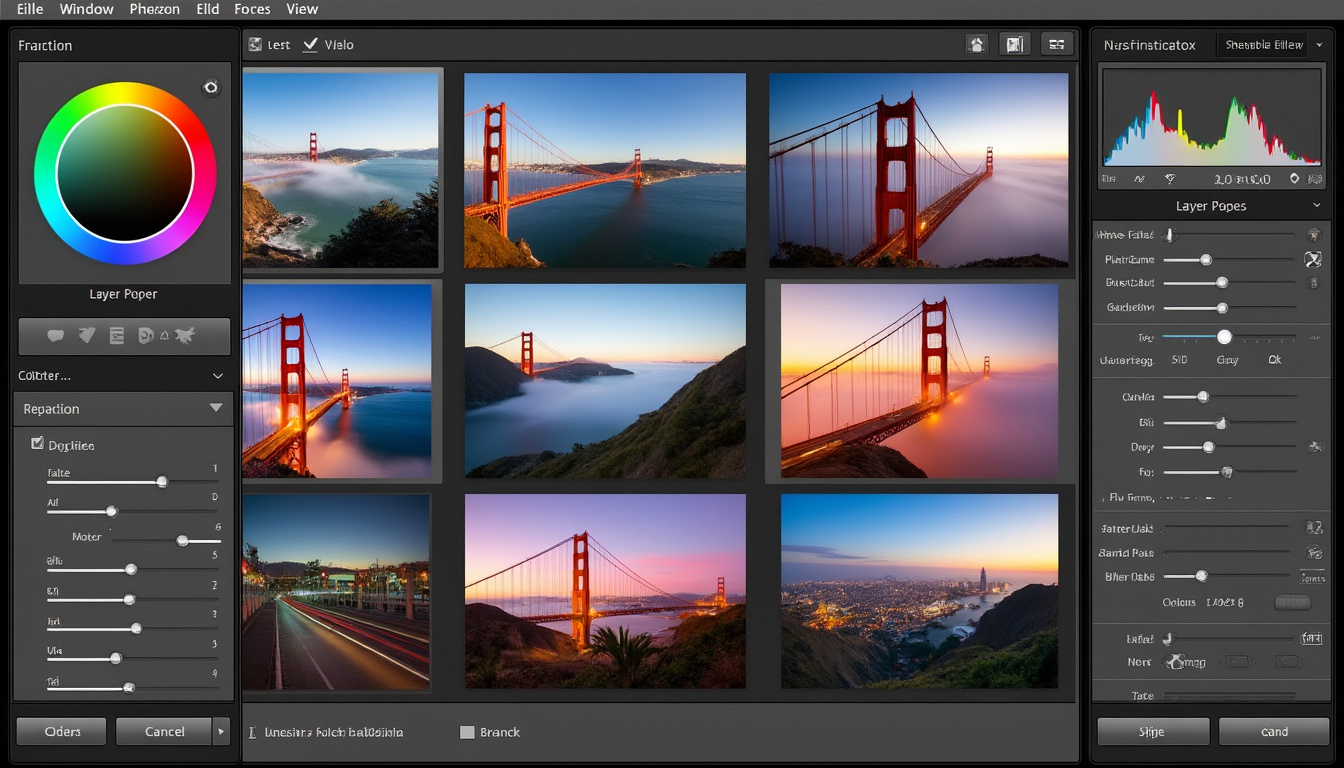Toggle the Vlelo checkmark above the grid

click(310, 44)
